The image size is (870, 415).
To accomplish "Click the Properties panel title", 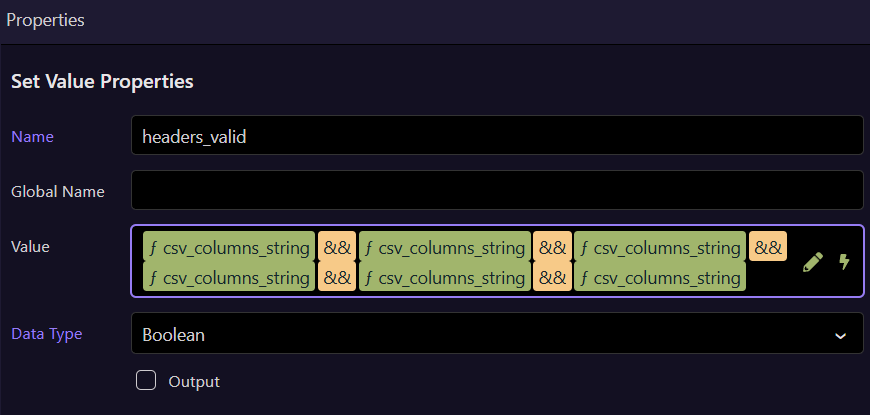I will 45,20.
